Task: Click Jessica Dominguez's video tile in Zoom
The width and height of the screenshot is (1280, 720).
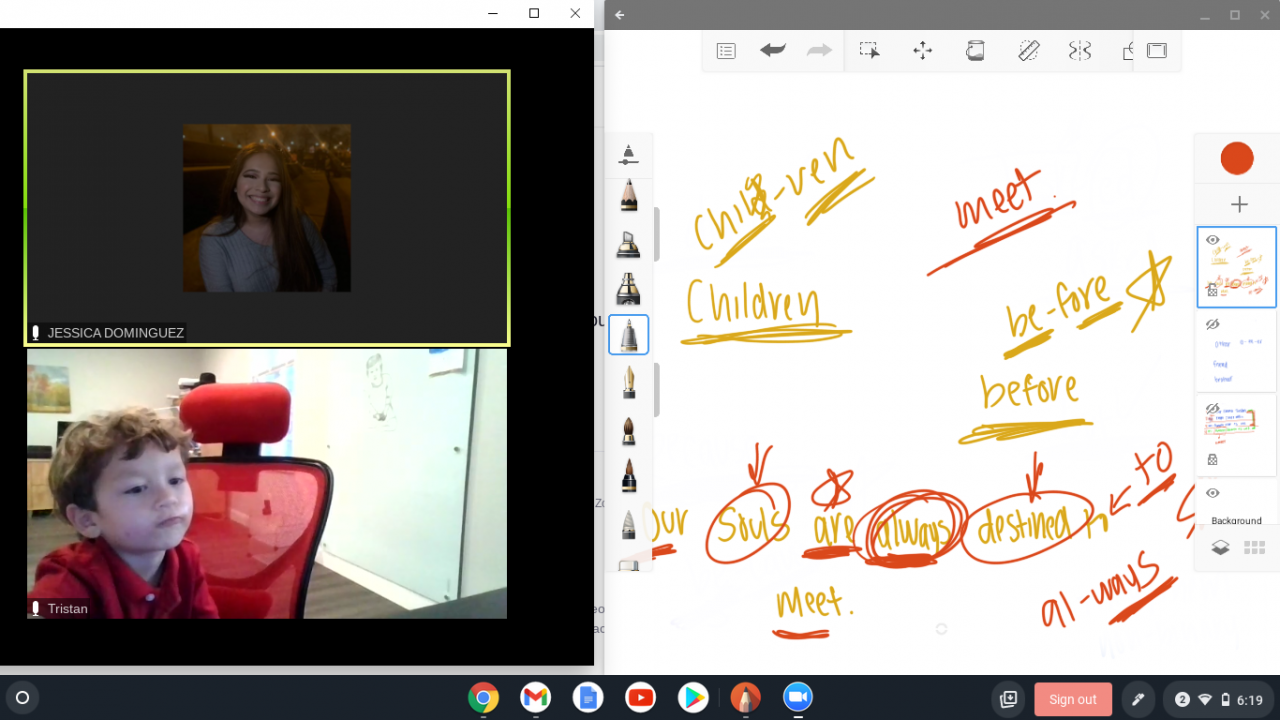Action: (267, 208)
